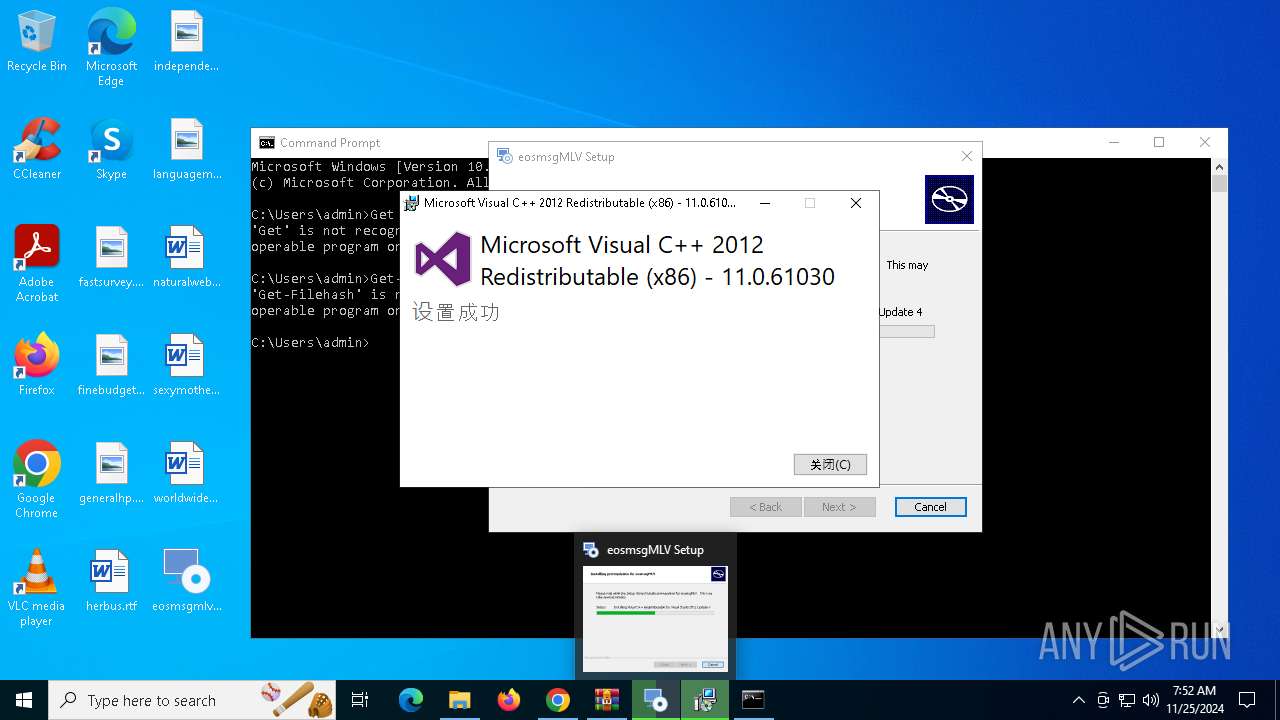Open File Explorer on the taskbar
The height and width of the screenshot is (720, 1280).
click(460, 700)
